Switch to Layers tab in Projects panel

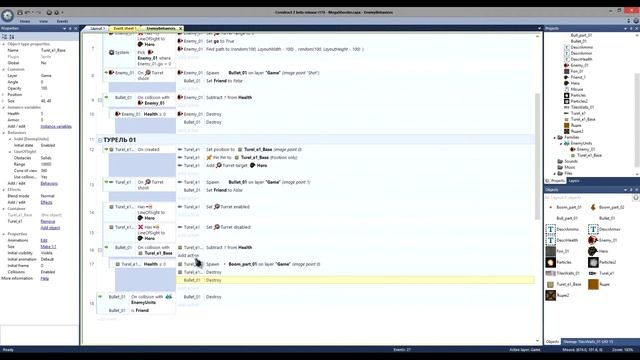[574, 181]
